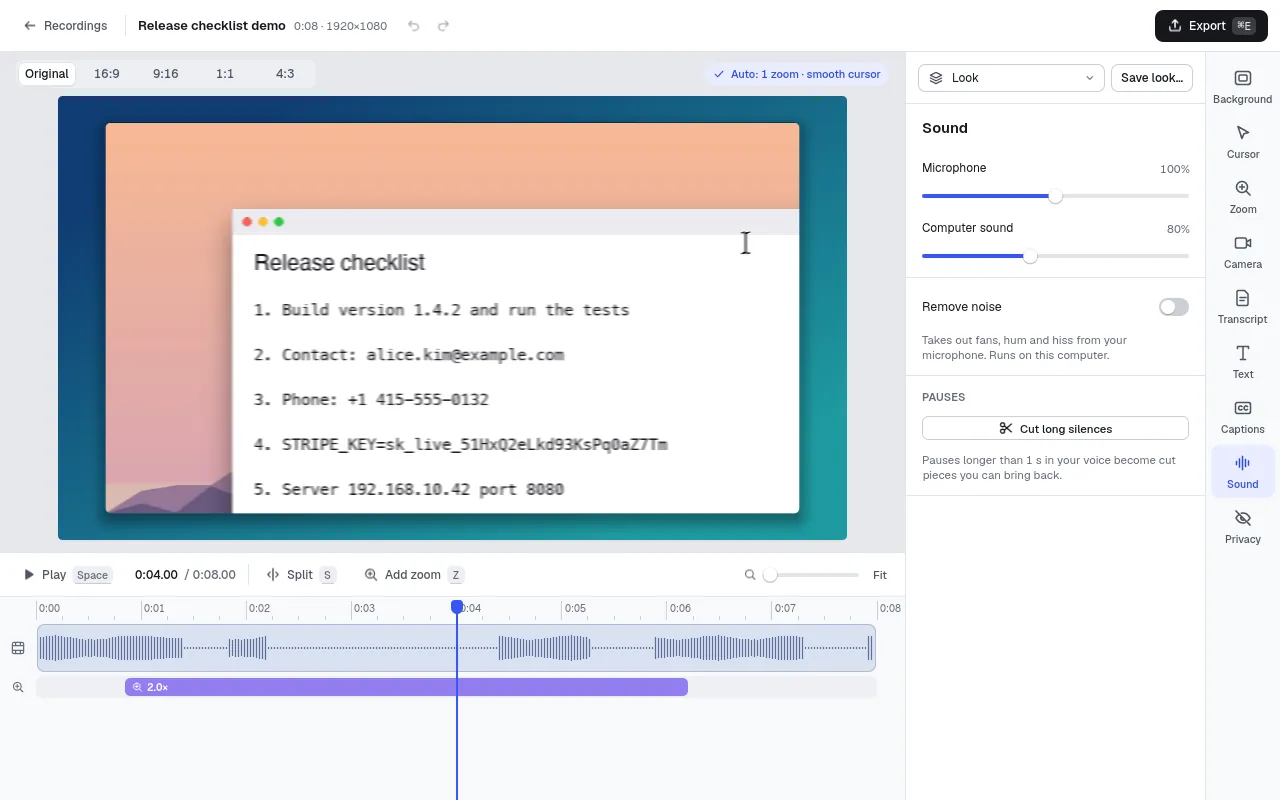Click the Computer sound slider handle

[x=1030, y=256]
